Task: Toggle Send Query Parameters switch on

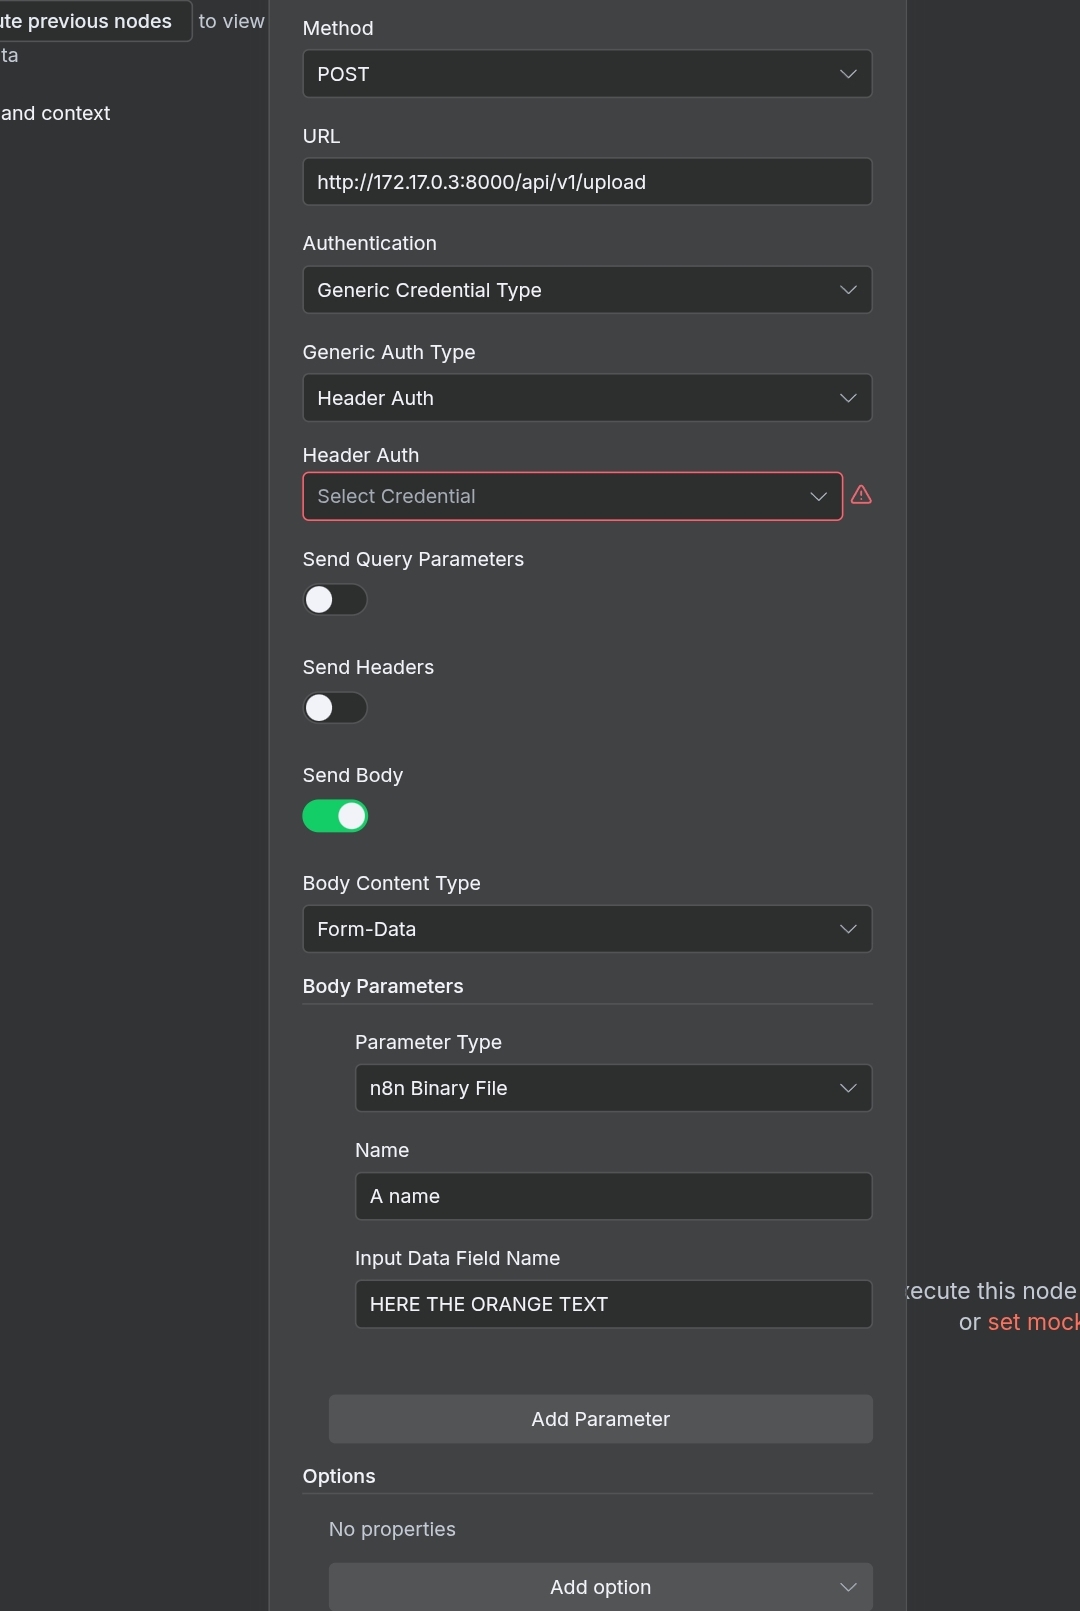Action: 335,600
